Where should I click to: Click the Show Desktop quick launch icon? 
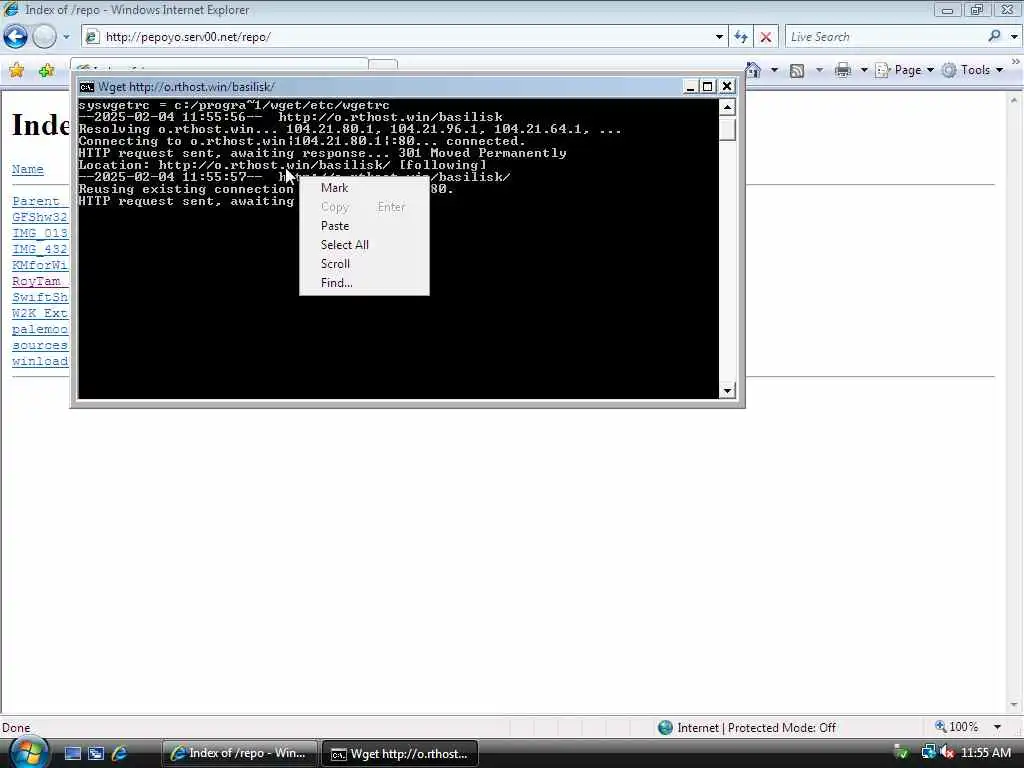coord(72,754)
